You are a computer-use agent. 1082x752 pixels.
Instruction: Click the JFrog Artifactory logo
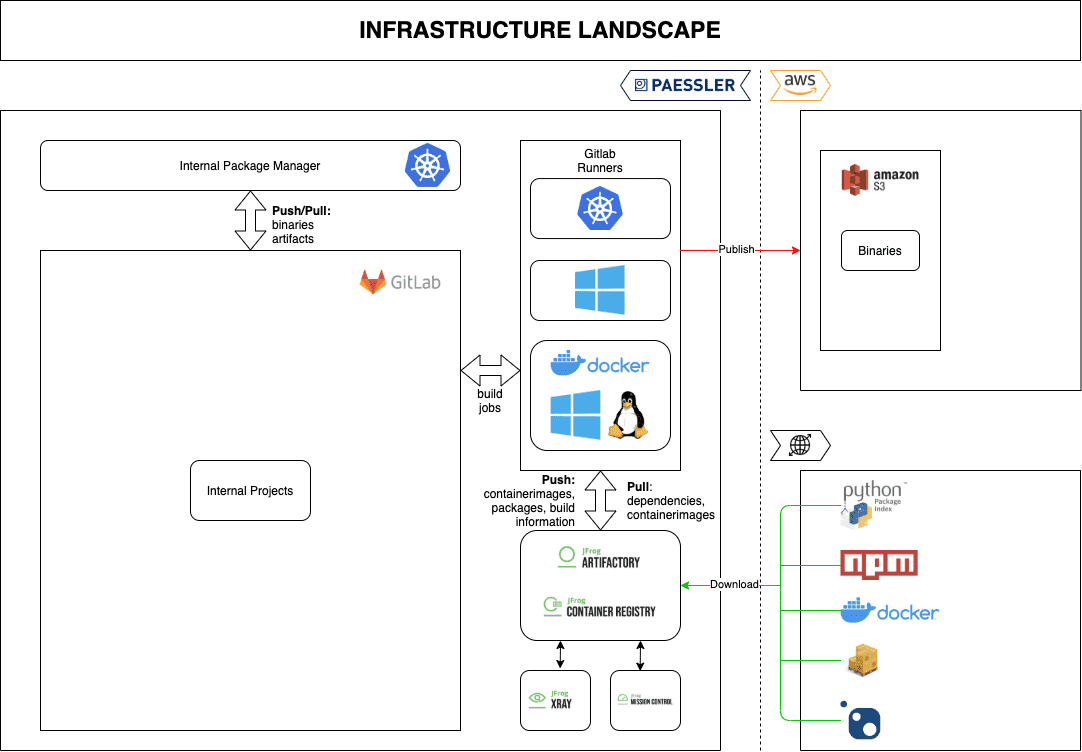click(599, 557)
